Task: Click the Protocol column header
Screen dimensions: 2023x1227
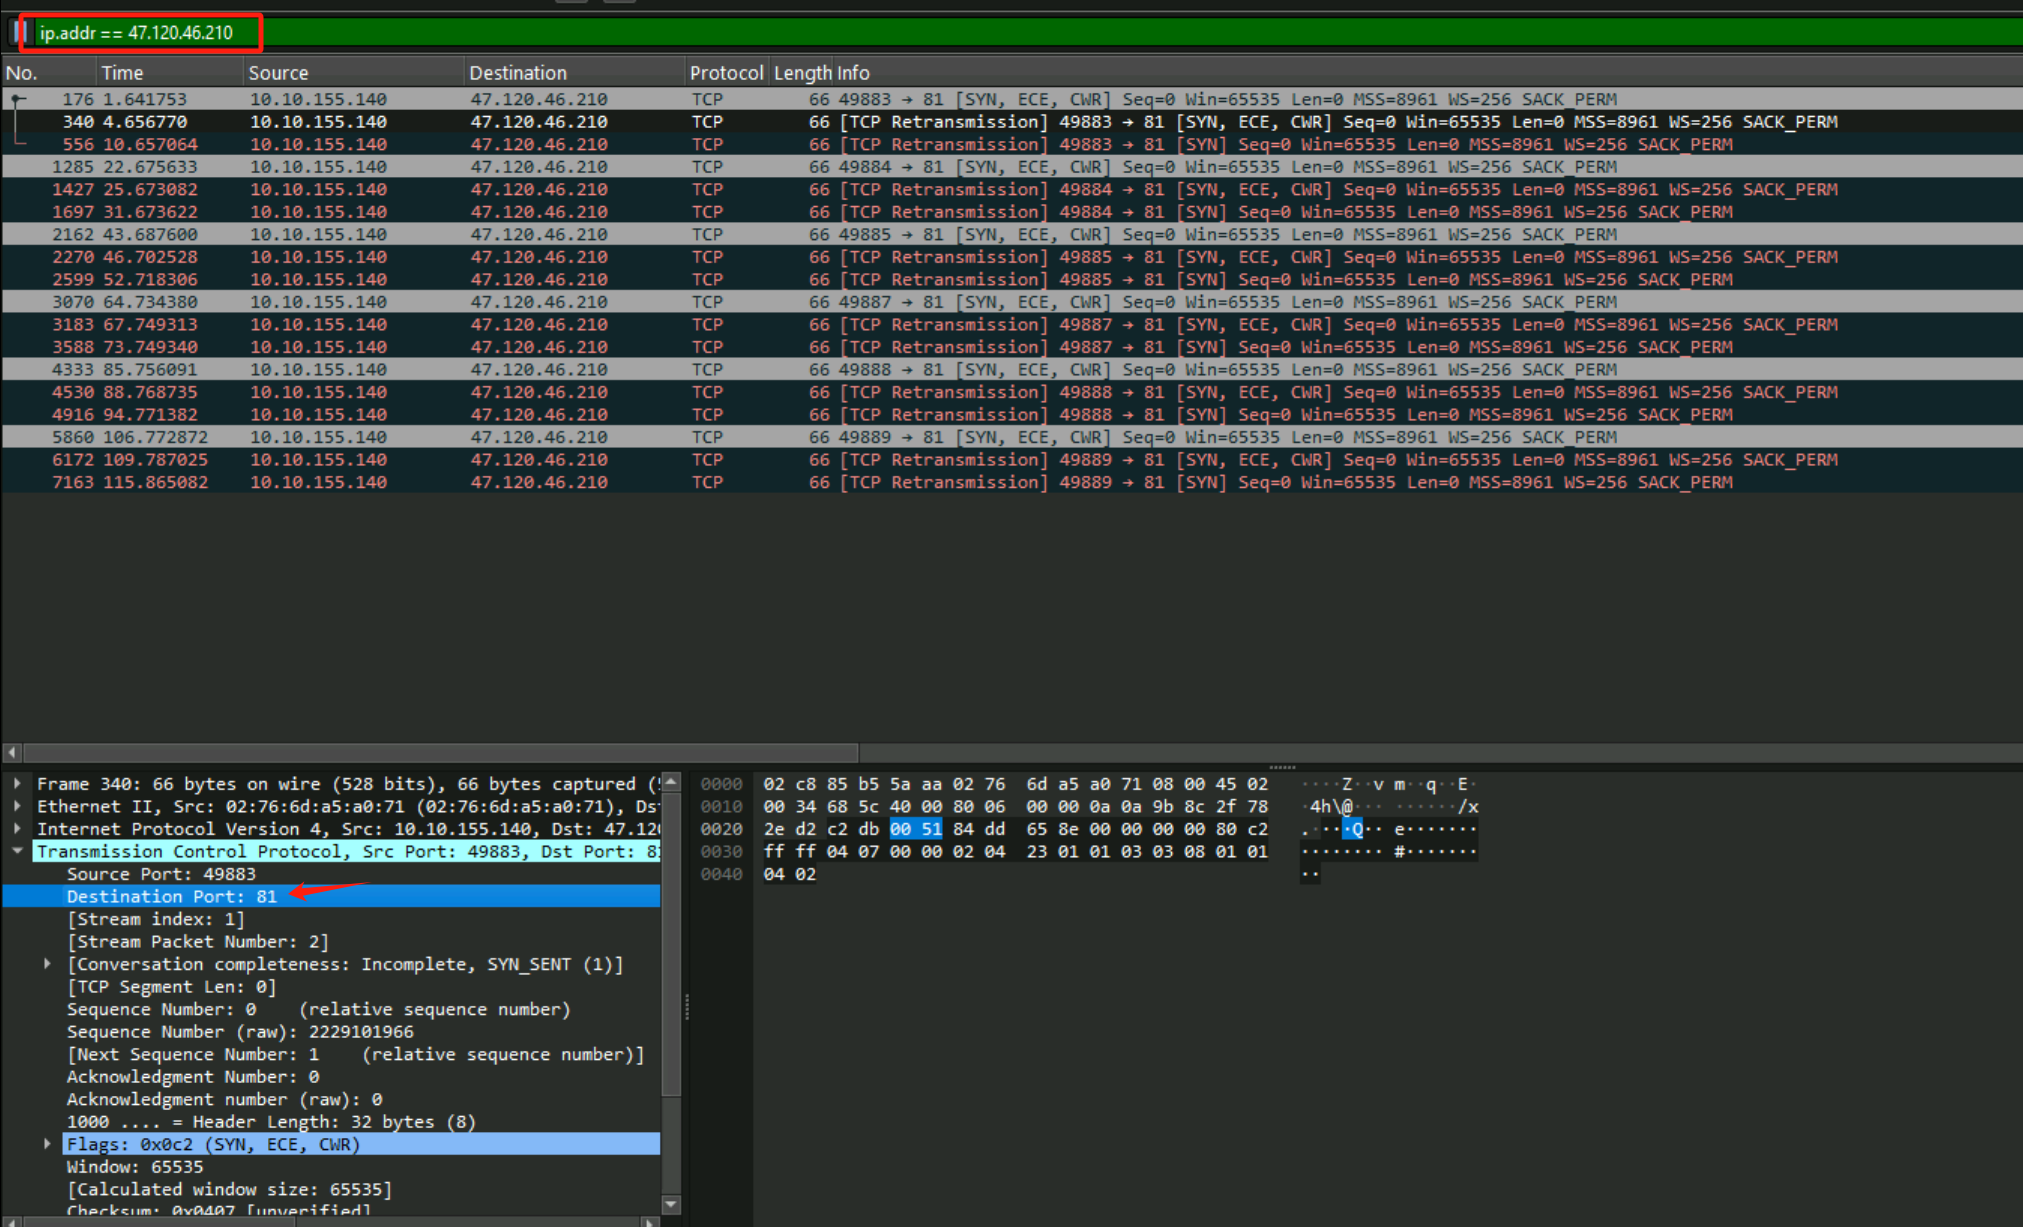Action: point(725,73)
